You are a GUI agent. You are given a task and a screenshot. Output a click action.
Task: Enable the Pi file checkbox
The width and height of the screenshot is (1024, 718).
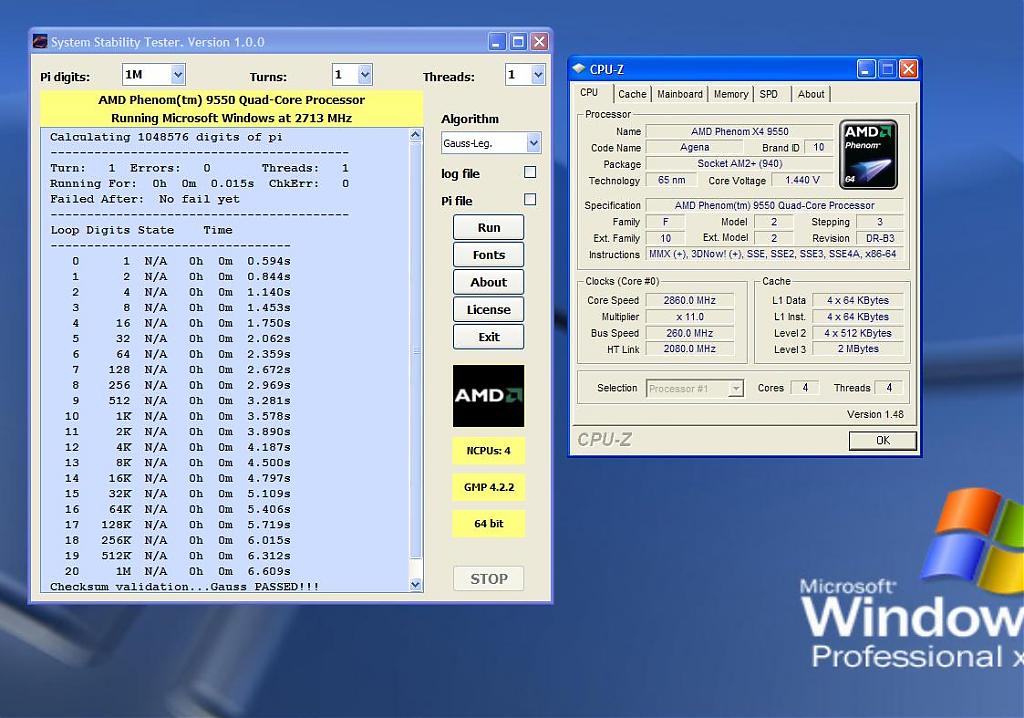(530, 200)
